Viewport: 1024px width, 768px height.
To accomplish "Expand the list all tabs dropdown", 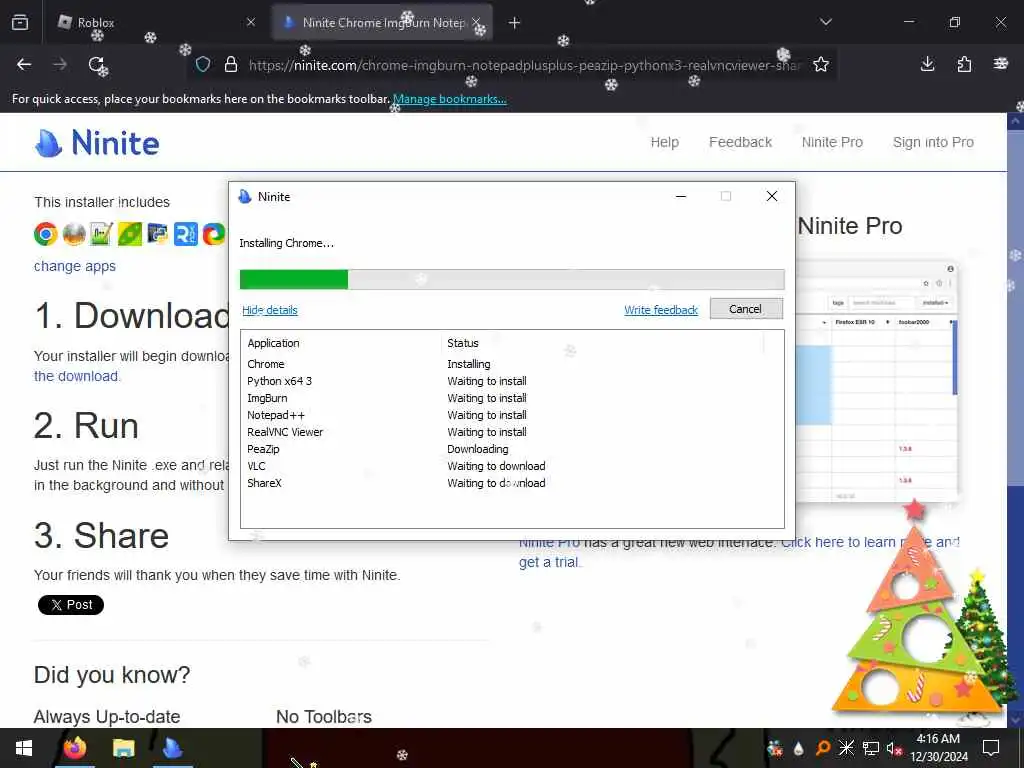I will (826, 22).
